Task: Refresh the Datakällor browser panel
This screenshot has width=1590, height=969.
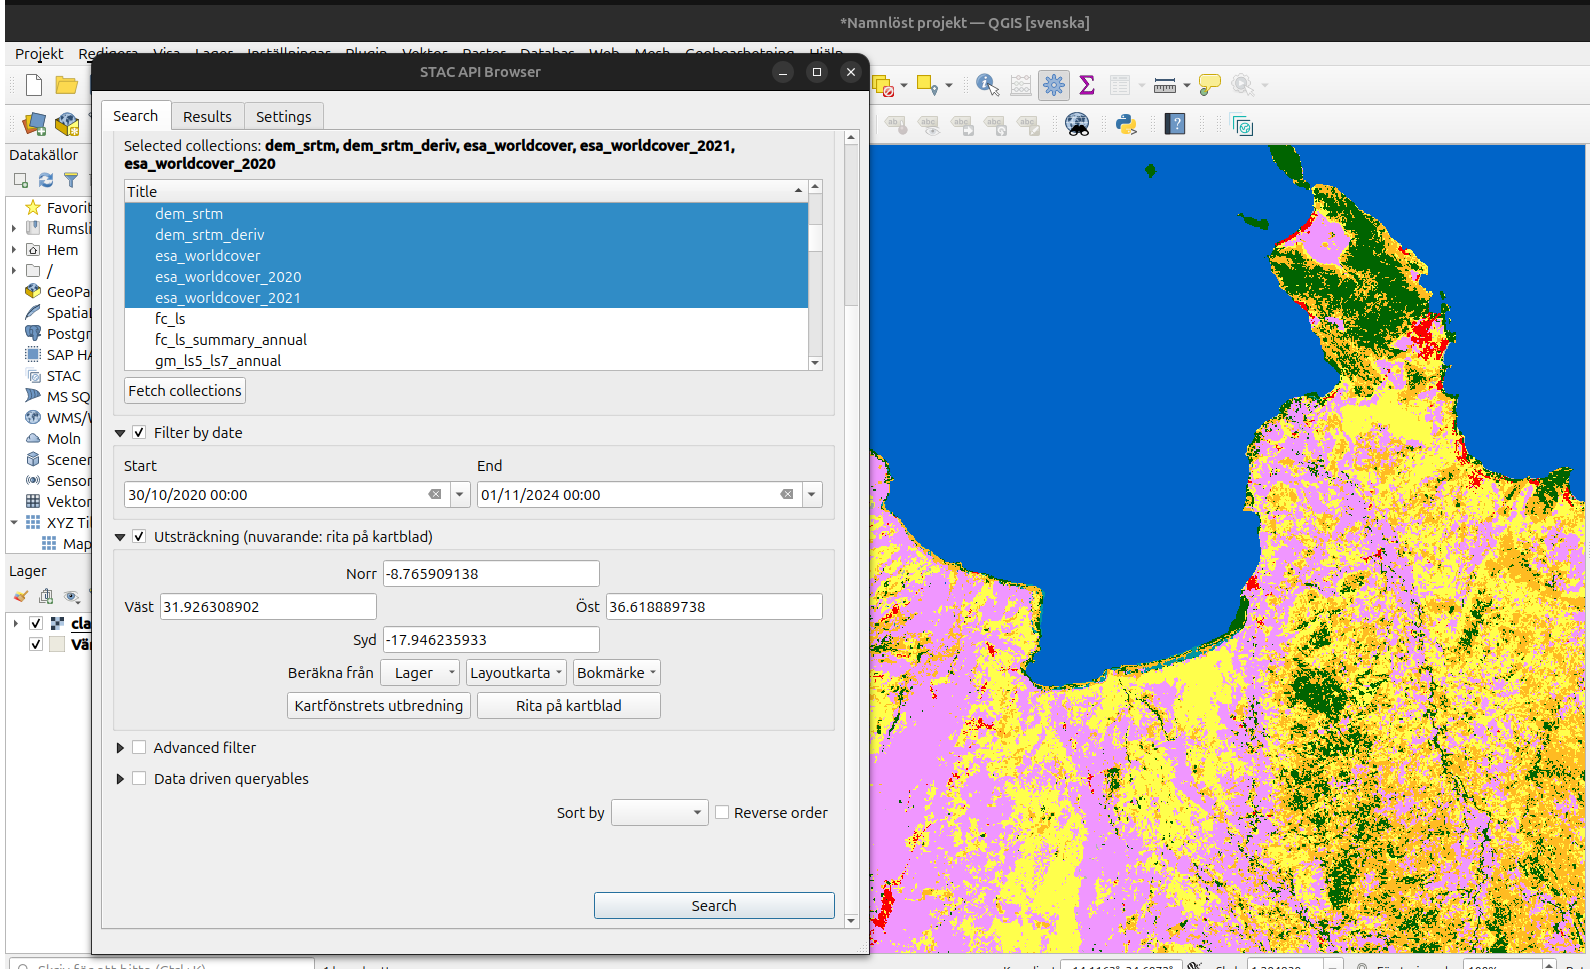Action: point(46,180)
